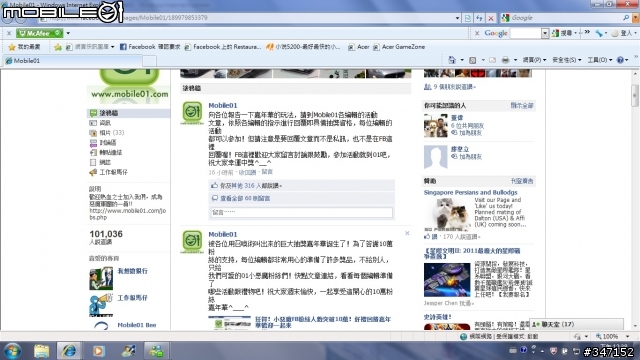640x360 pixels.
Task: Click the Read Mail icon in command bar
Action: [493, 60]
